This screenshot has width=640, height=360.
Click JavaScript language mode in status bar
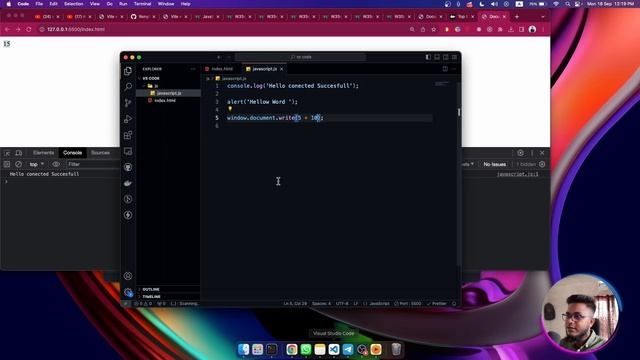[x=376, y=304]
